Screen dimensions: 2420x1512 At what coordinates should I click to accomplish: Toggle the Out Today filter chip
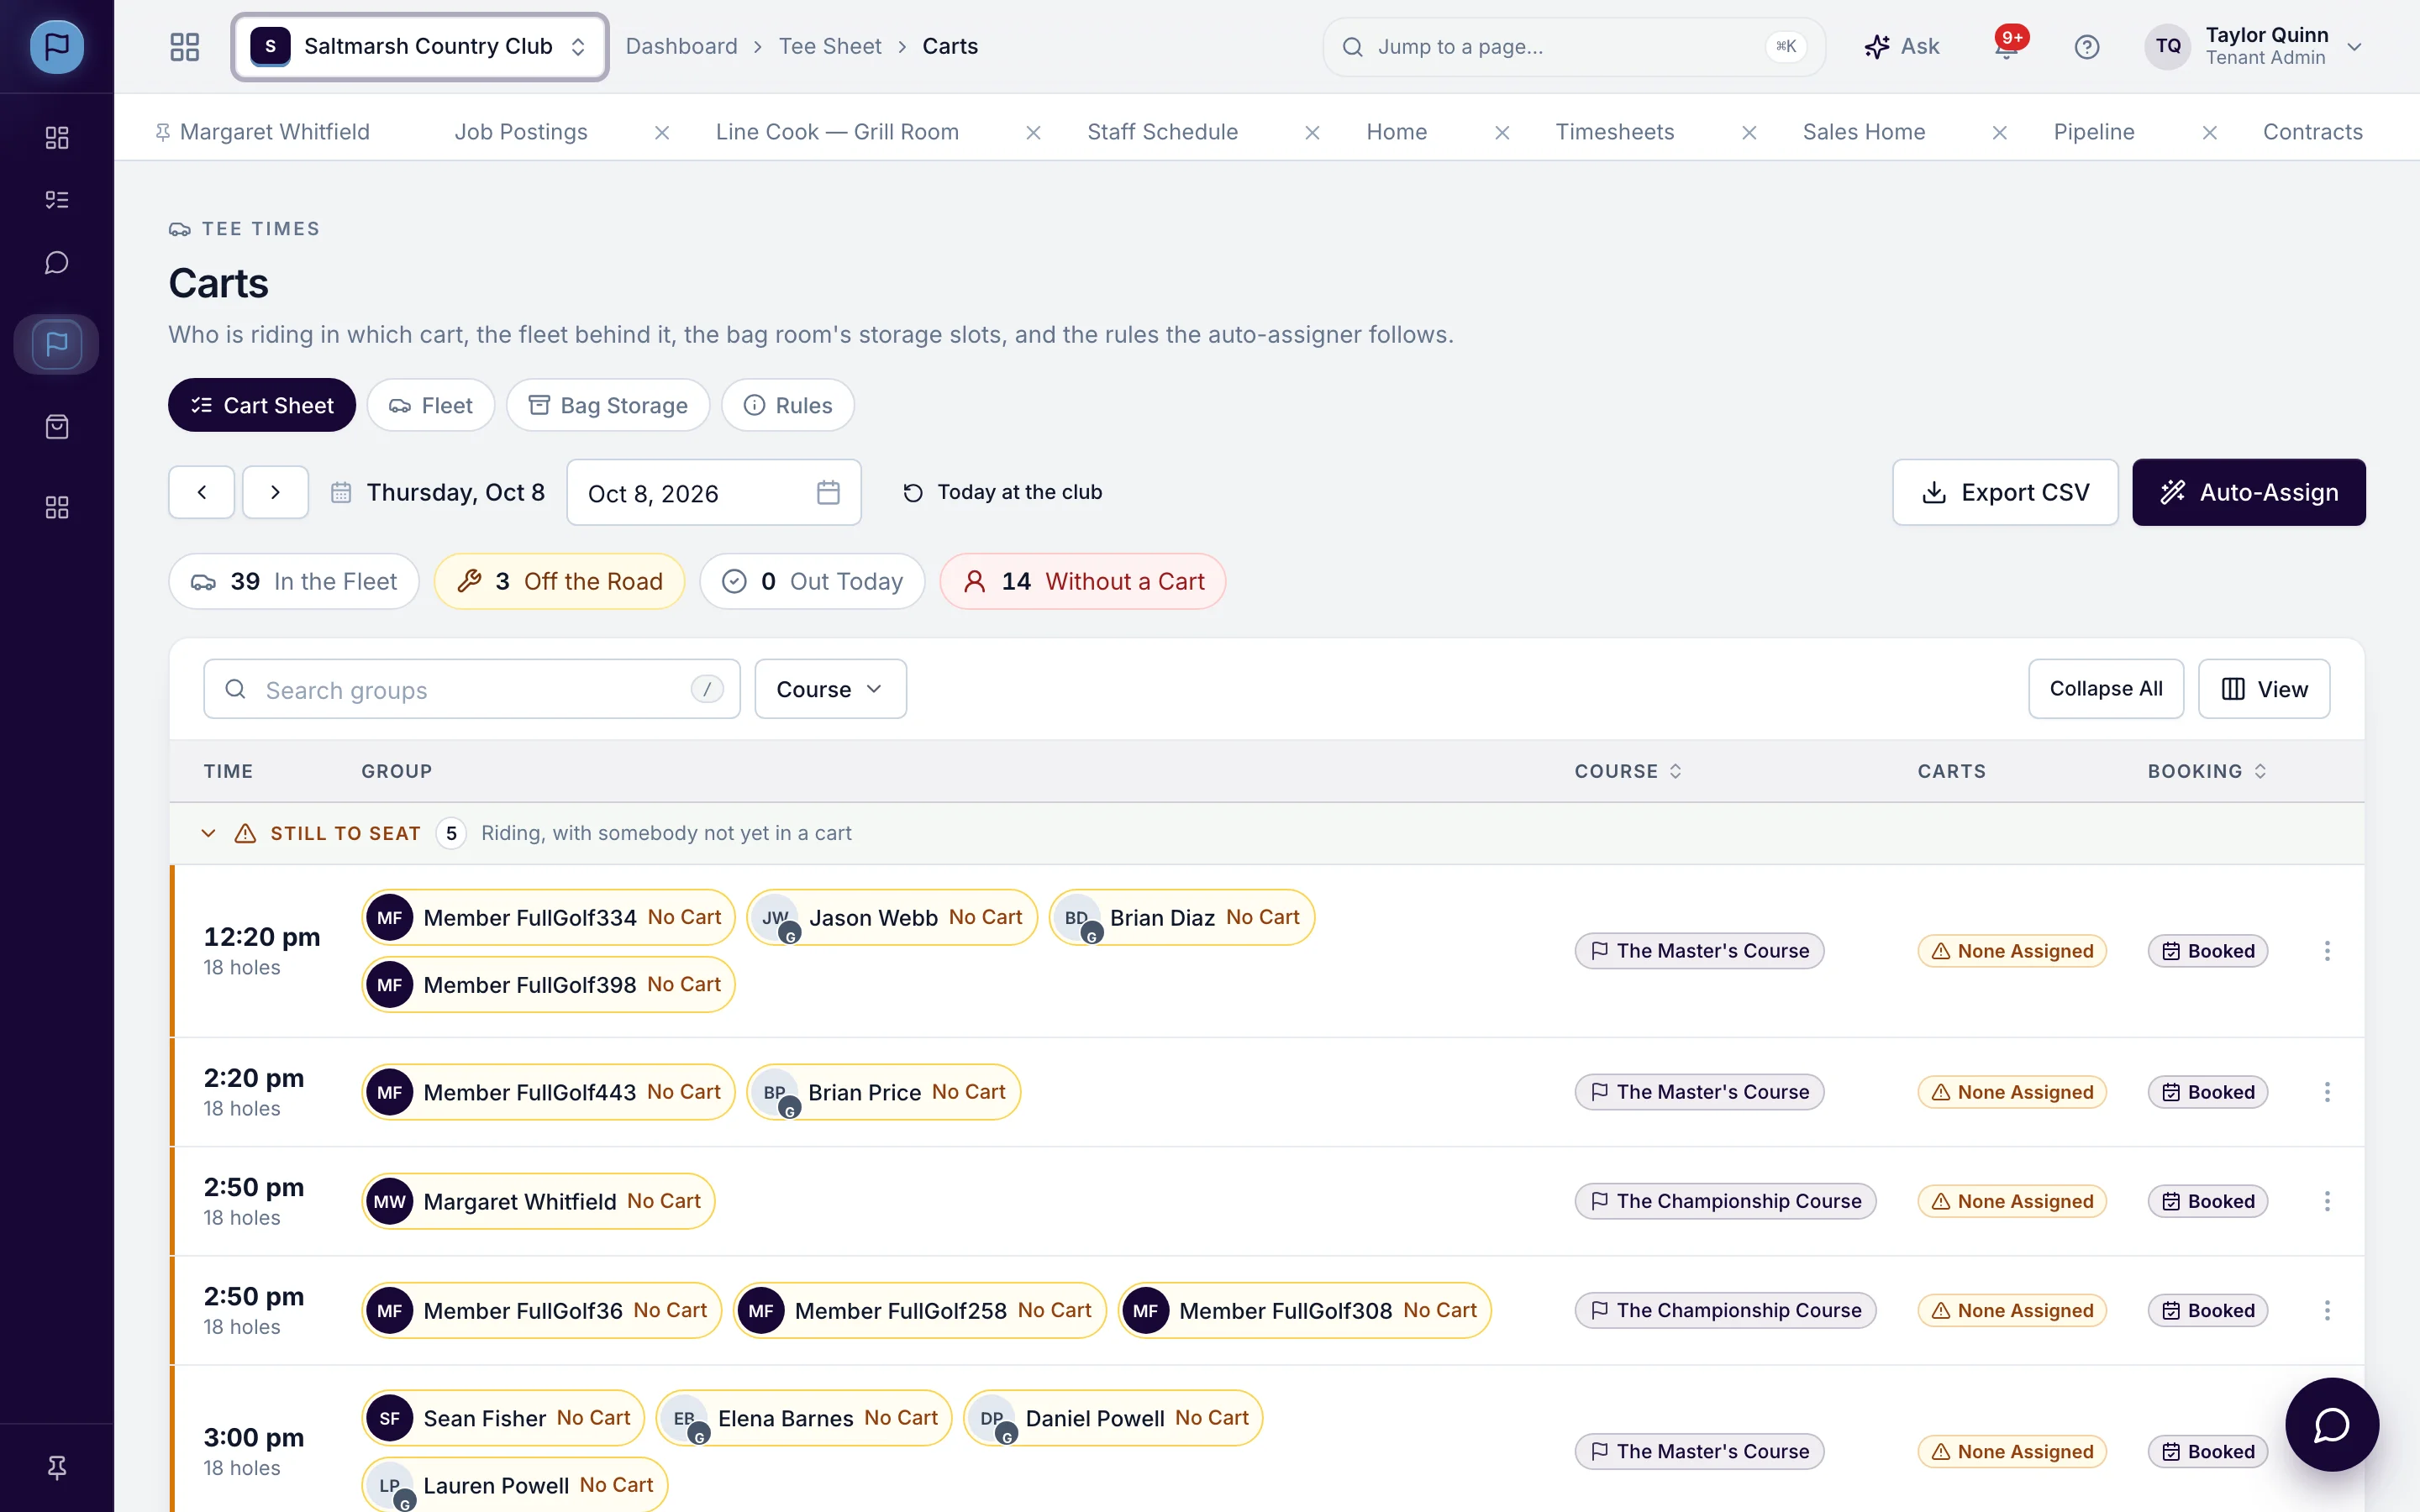(x=812, y=581)
